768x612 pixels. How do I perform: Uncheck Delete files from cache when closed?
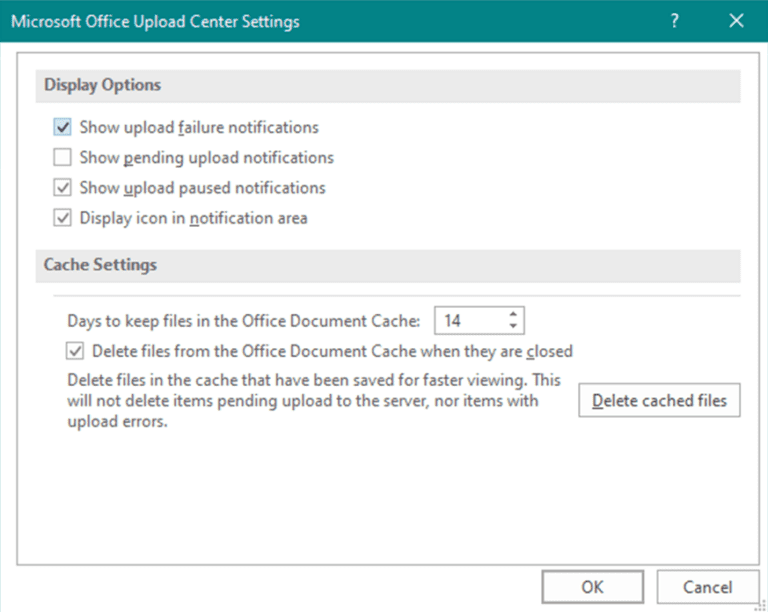[x=76, y=351]
